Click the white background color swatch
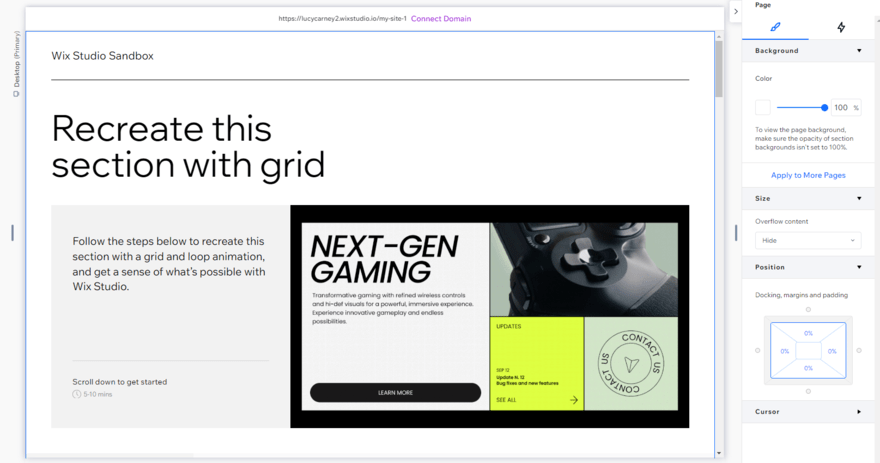The height and width of the screenshot is (463, 880). coord(763,107)
